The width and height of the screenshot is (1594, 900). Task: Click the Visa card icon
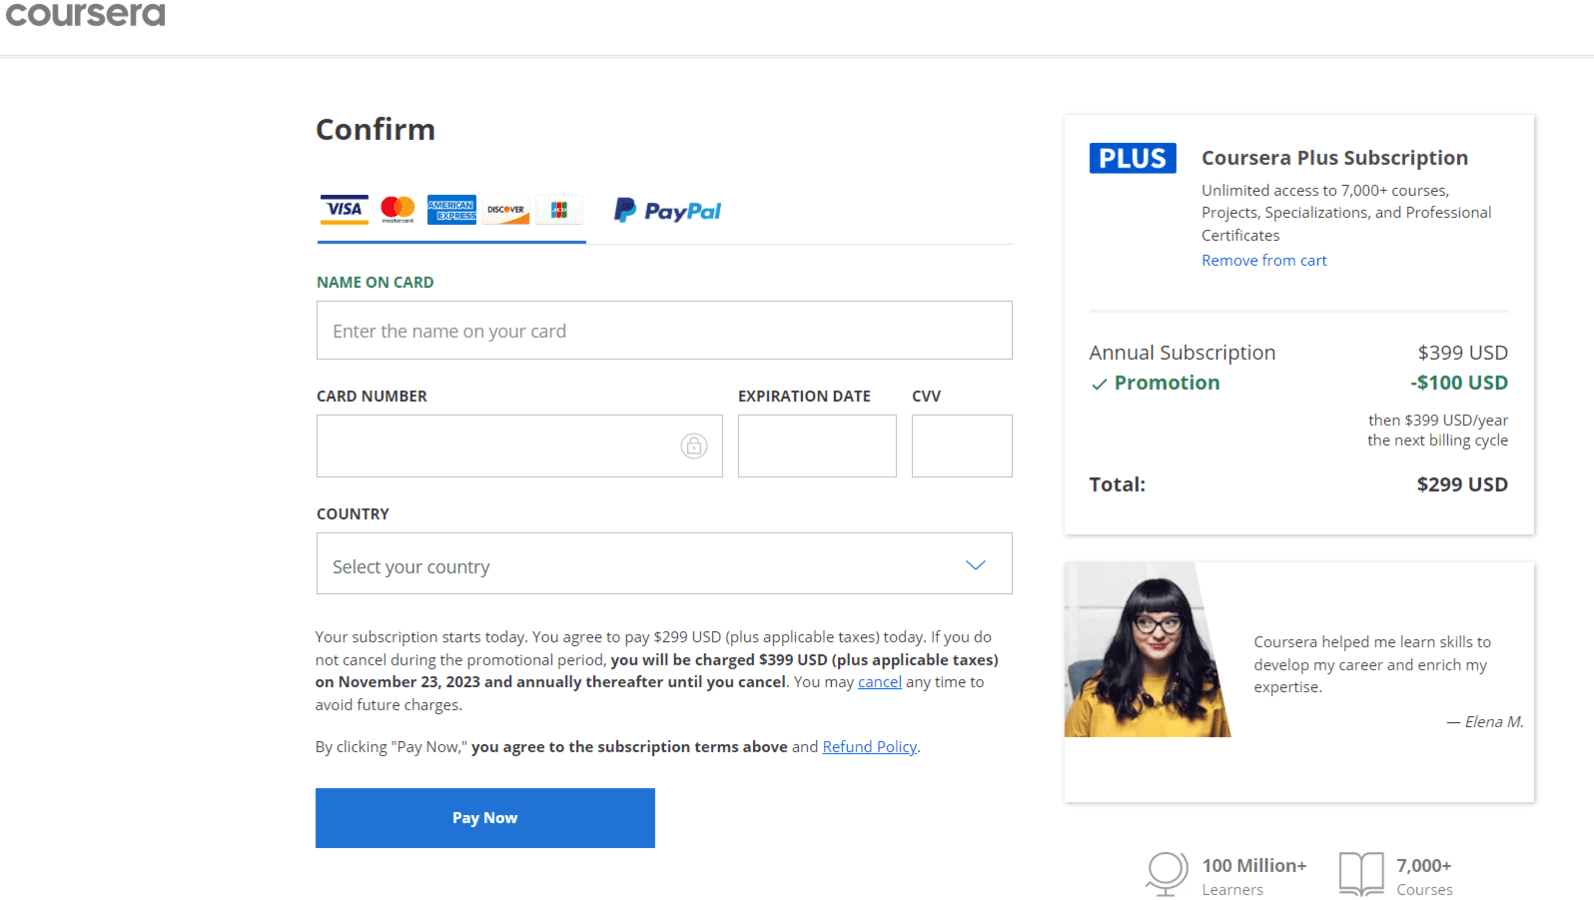coord(344,210)
